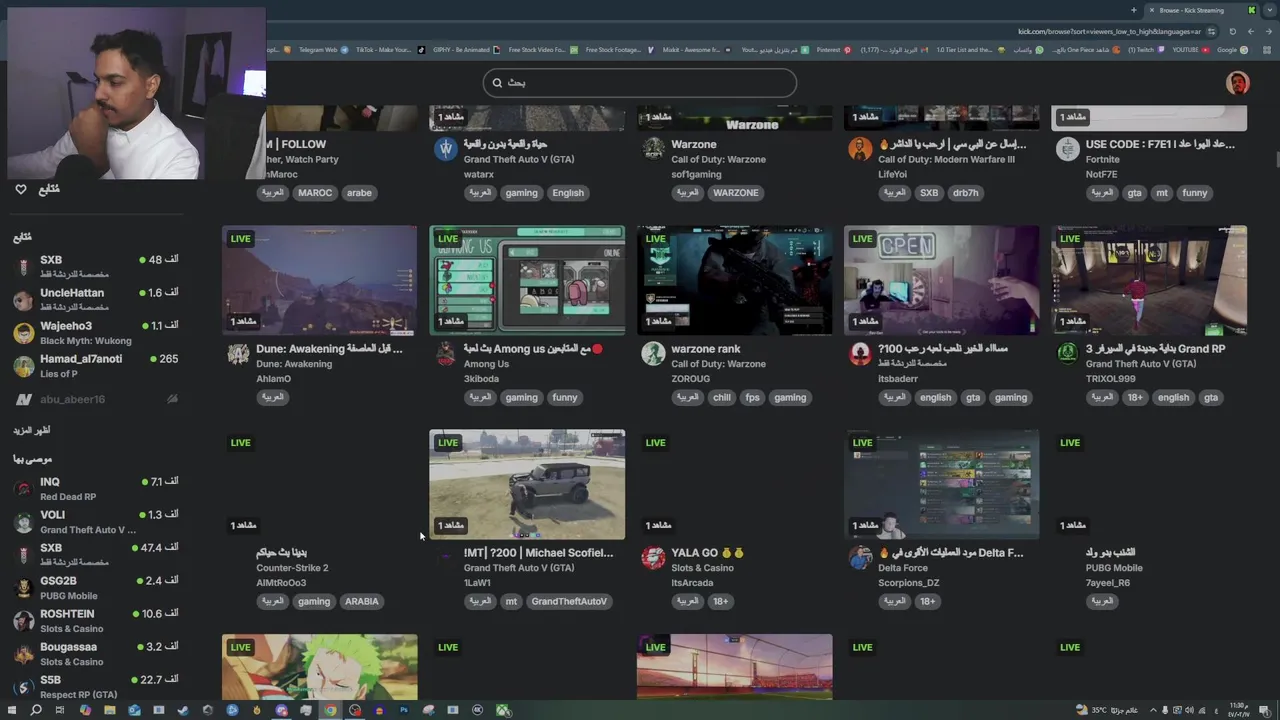This screenshot has height=720, width=1280.
Task: Open the Among Us stream thumbnail
Action: tap(527, 280)
